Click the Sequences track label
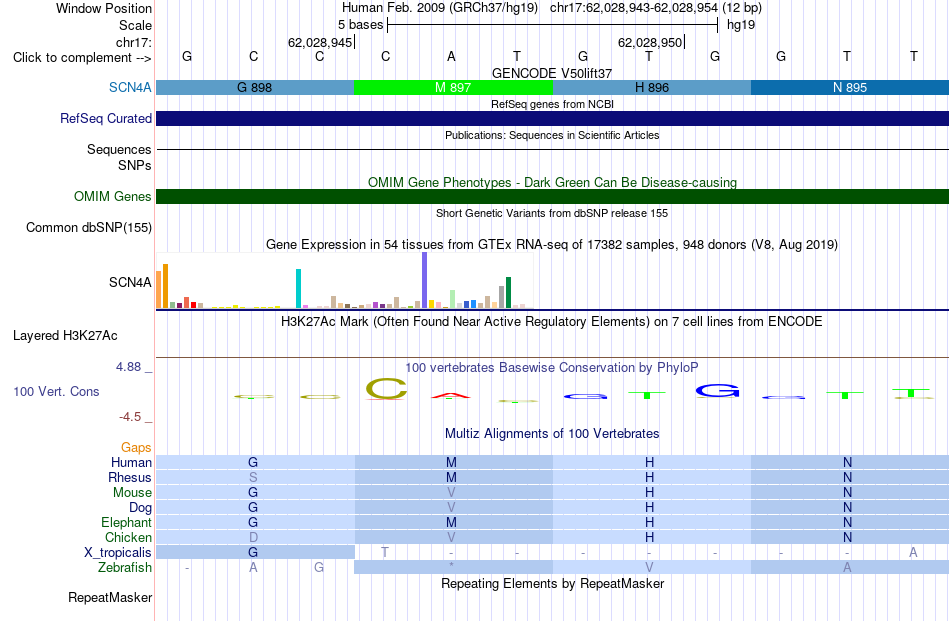 pyautogui.click(x=119, y=149)
